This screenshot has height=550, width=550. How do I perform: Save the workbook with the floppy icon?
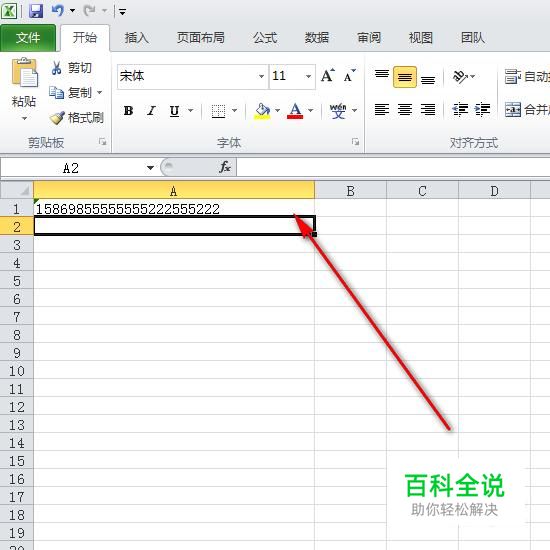[x=36, y=11]
